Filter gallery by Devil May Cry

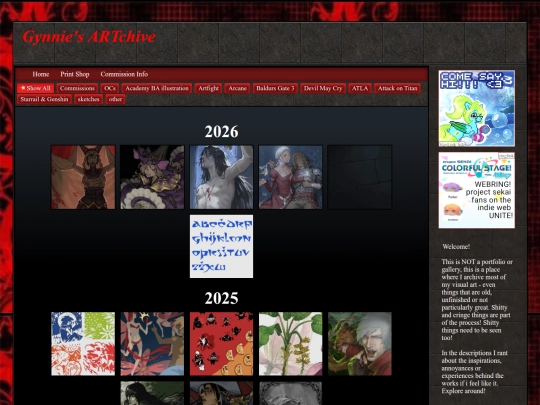[323, 88]
